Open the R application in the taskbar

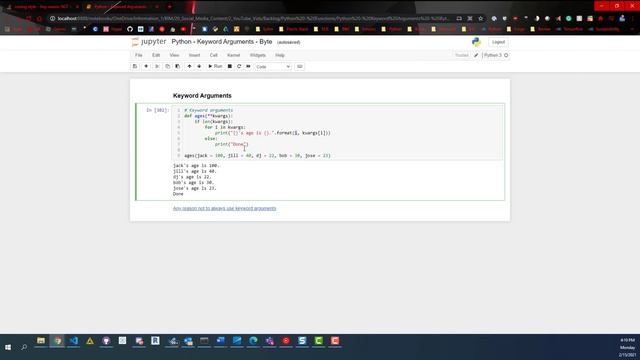click(x=155, y=341)
